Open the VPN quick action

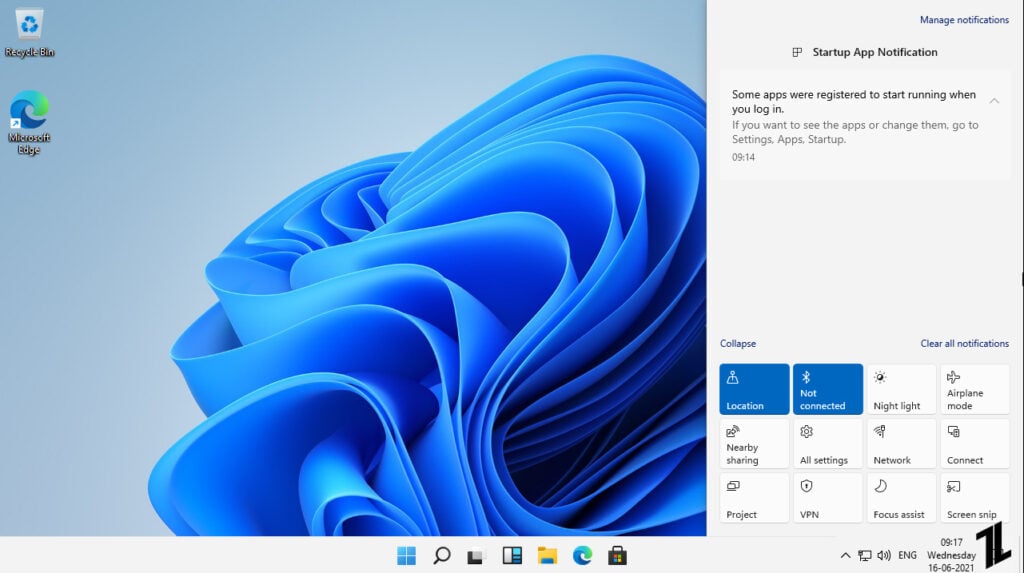(x=828, y=498)
